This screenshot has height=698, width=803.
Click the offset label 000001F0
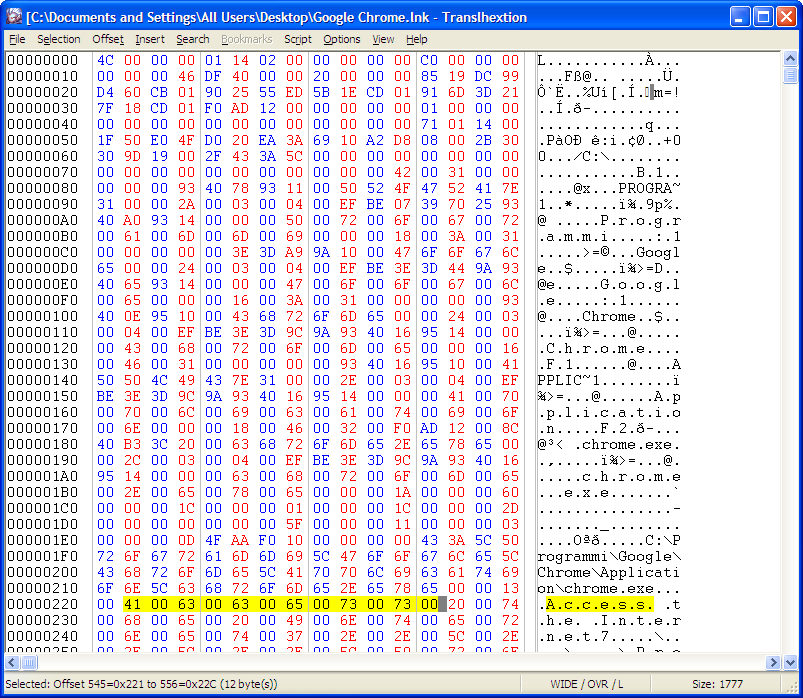tap(43, 557)
